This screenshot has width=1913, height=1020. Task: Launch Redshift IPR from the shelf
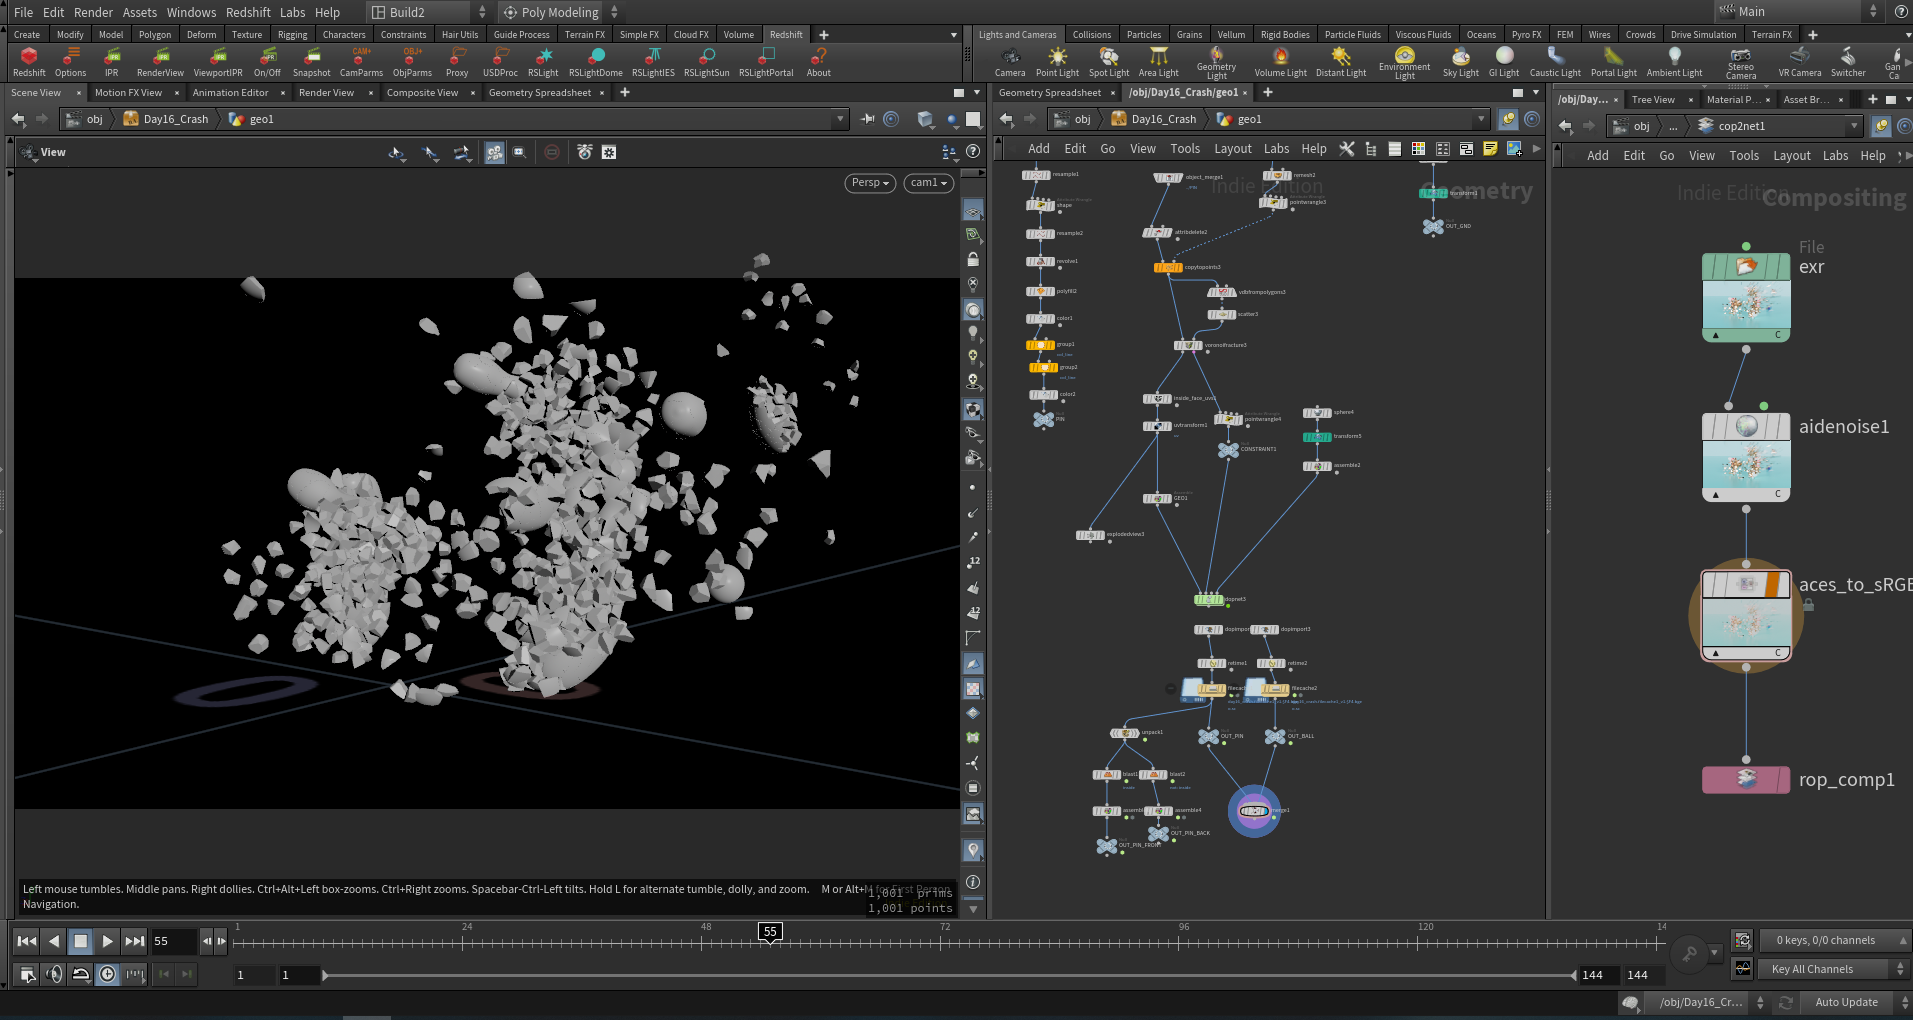click(x=112, y=62)
